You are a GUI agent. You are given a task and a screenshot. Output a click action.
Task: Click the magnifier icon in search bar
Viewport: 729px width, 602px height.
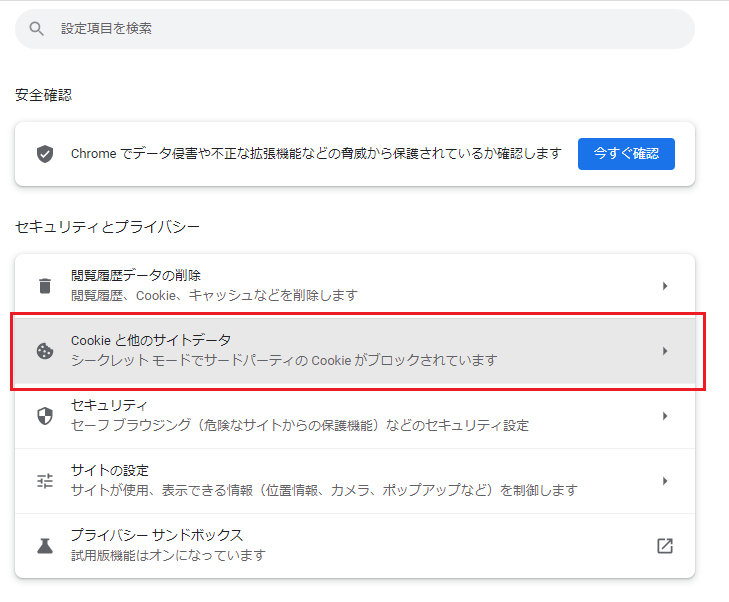36,29
